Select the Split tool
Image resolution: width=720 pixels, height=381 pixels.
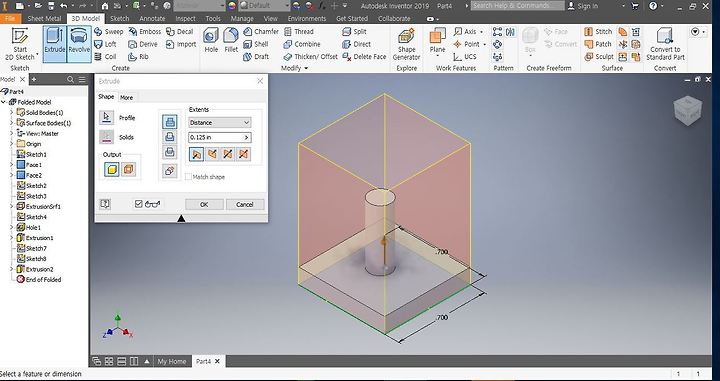(x=354, y=32)
